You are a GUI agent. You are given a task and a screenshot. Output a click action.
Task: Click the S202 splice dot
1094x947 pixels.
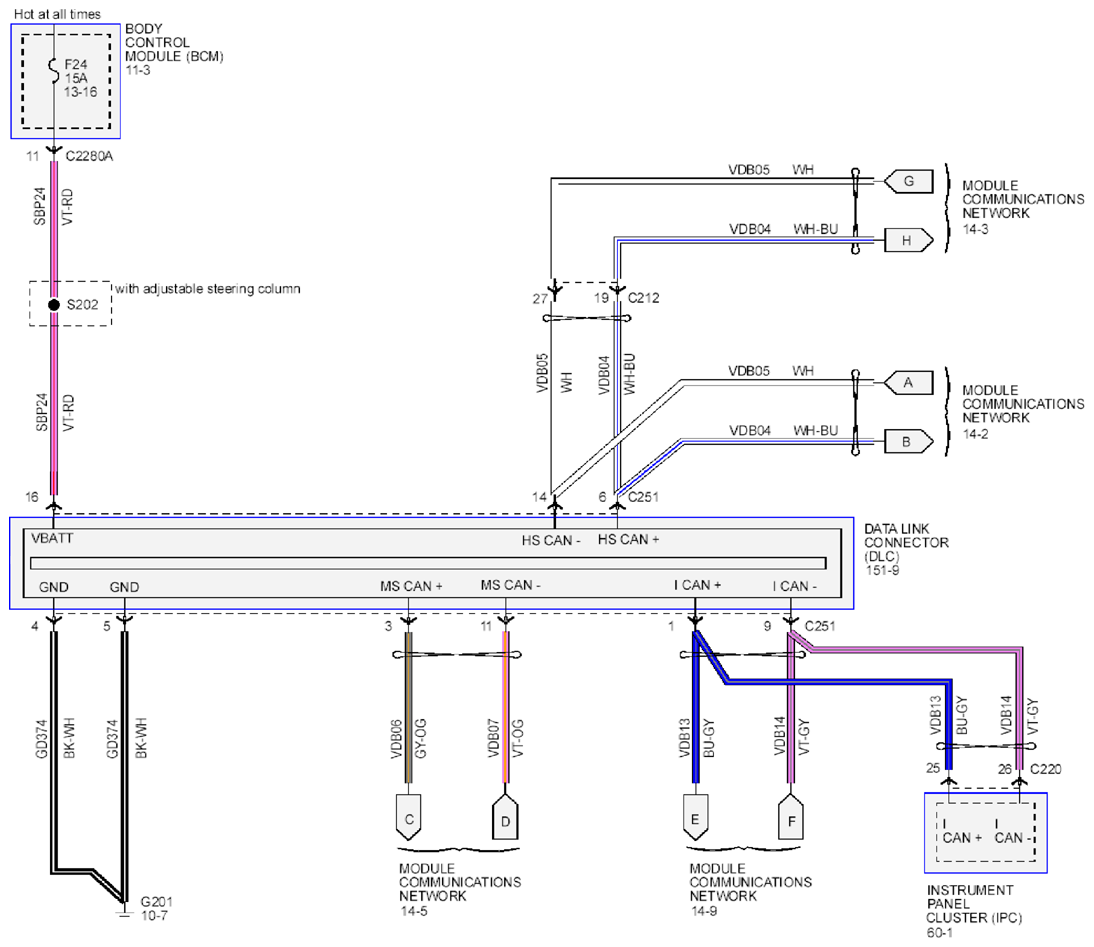coord(54,305)
